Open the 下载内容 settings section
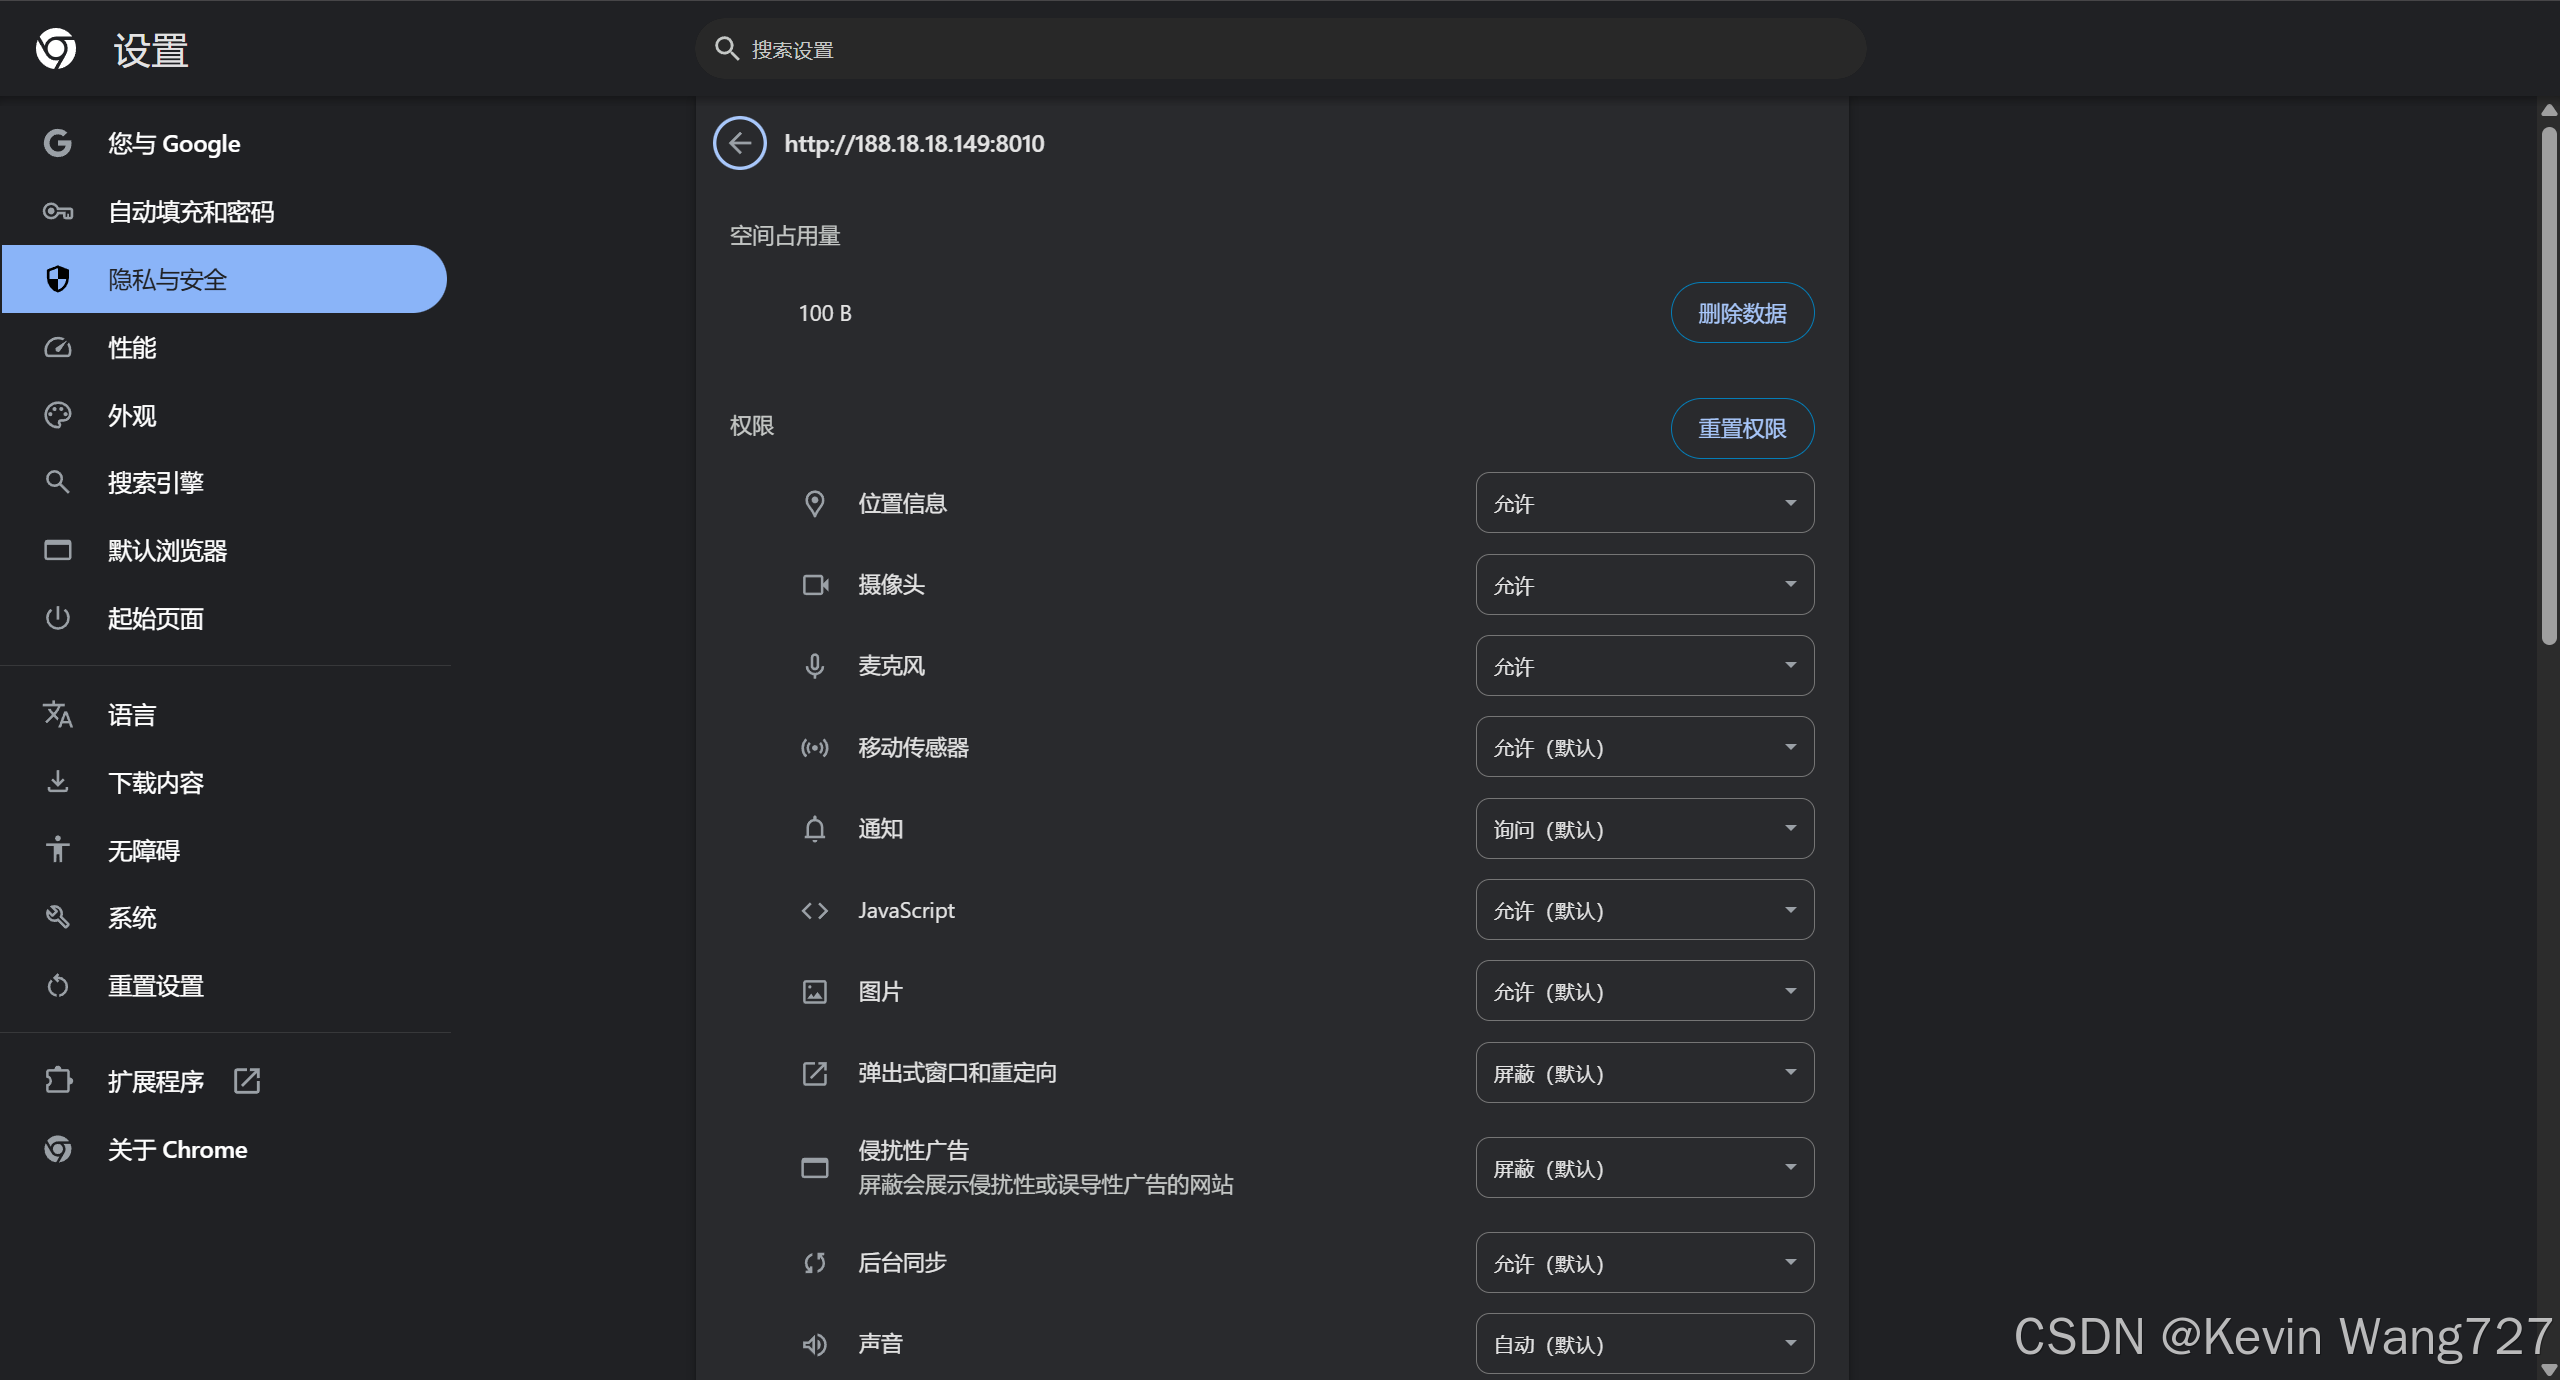Screen dimensions: 2560x1380 [x=155, y=782]
